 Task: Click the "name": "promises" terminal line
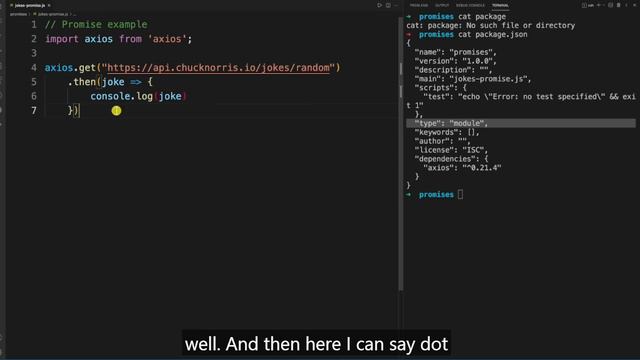coord(456,52)
